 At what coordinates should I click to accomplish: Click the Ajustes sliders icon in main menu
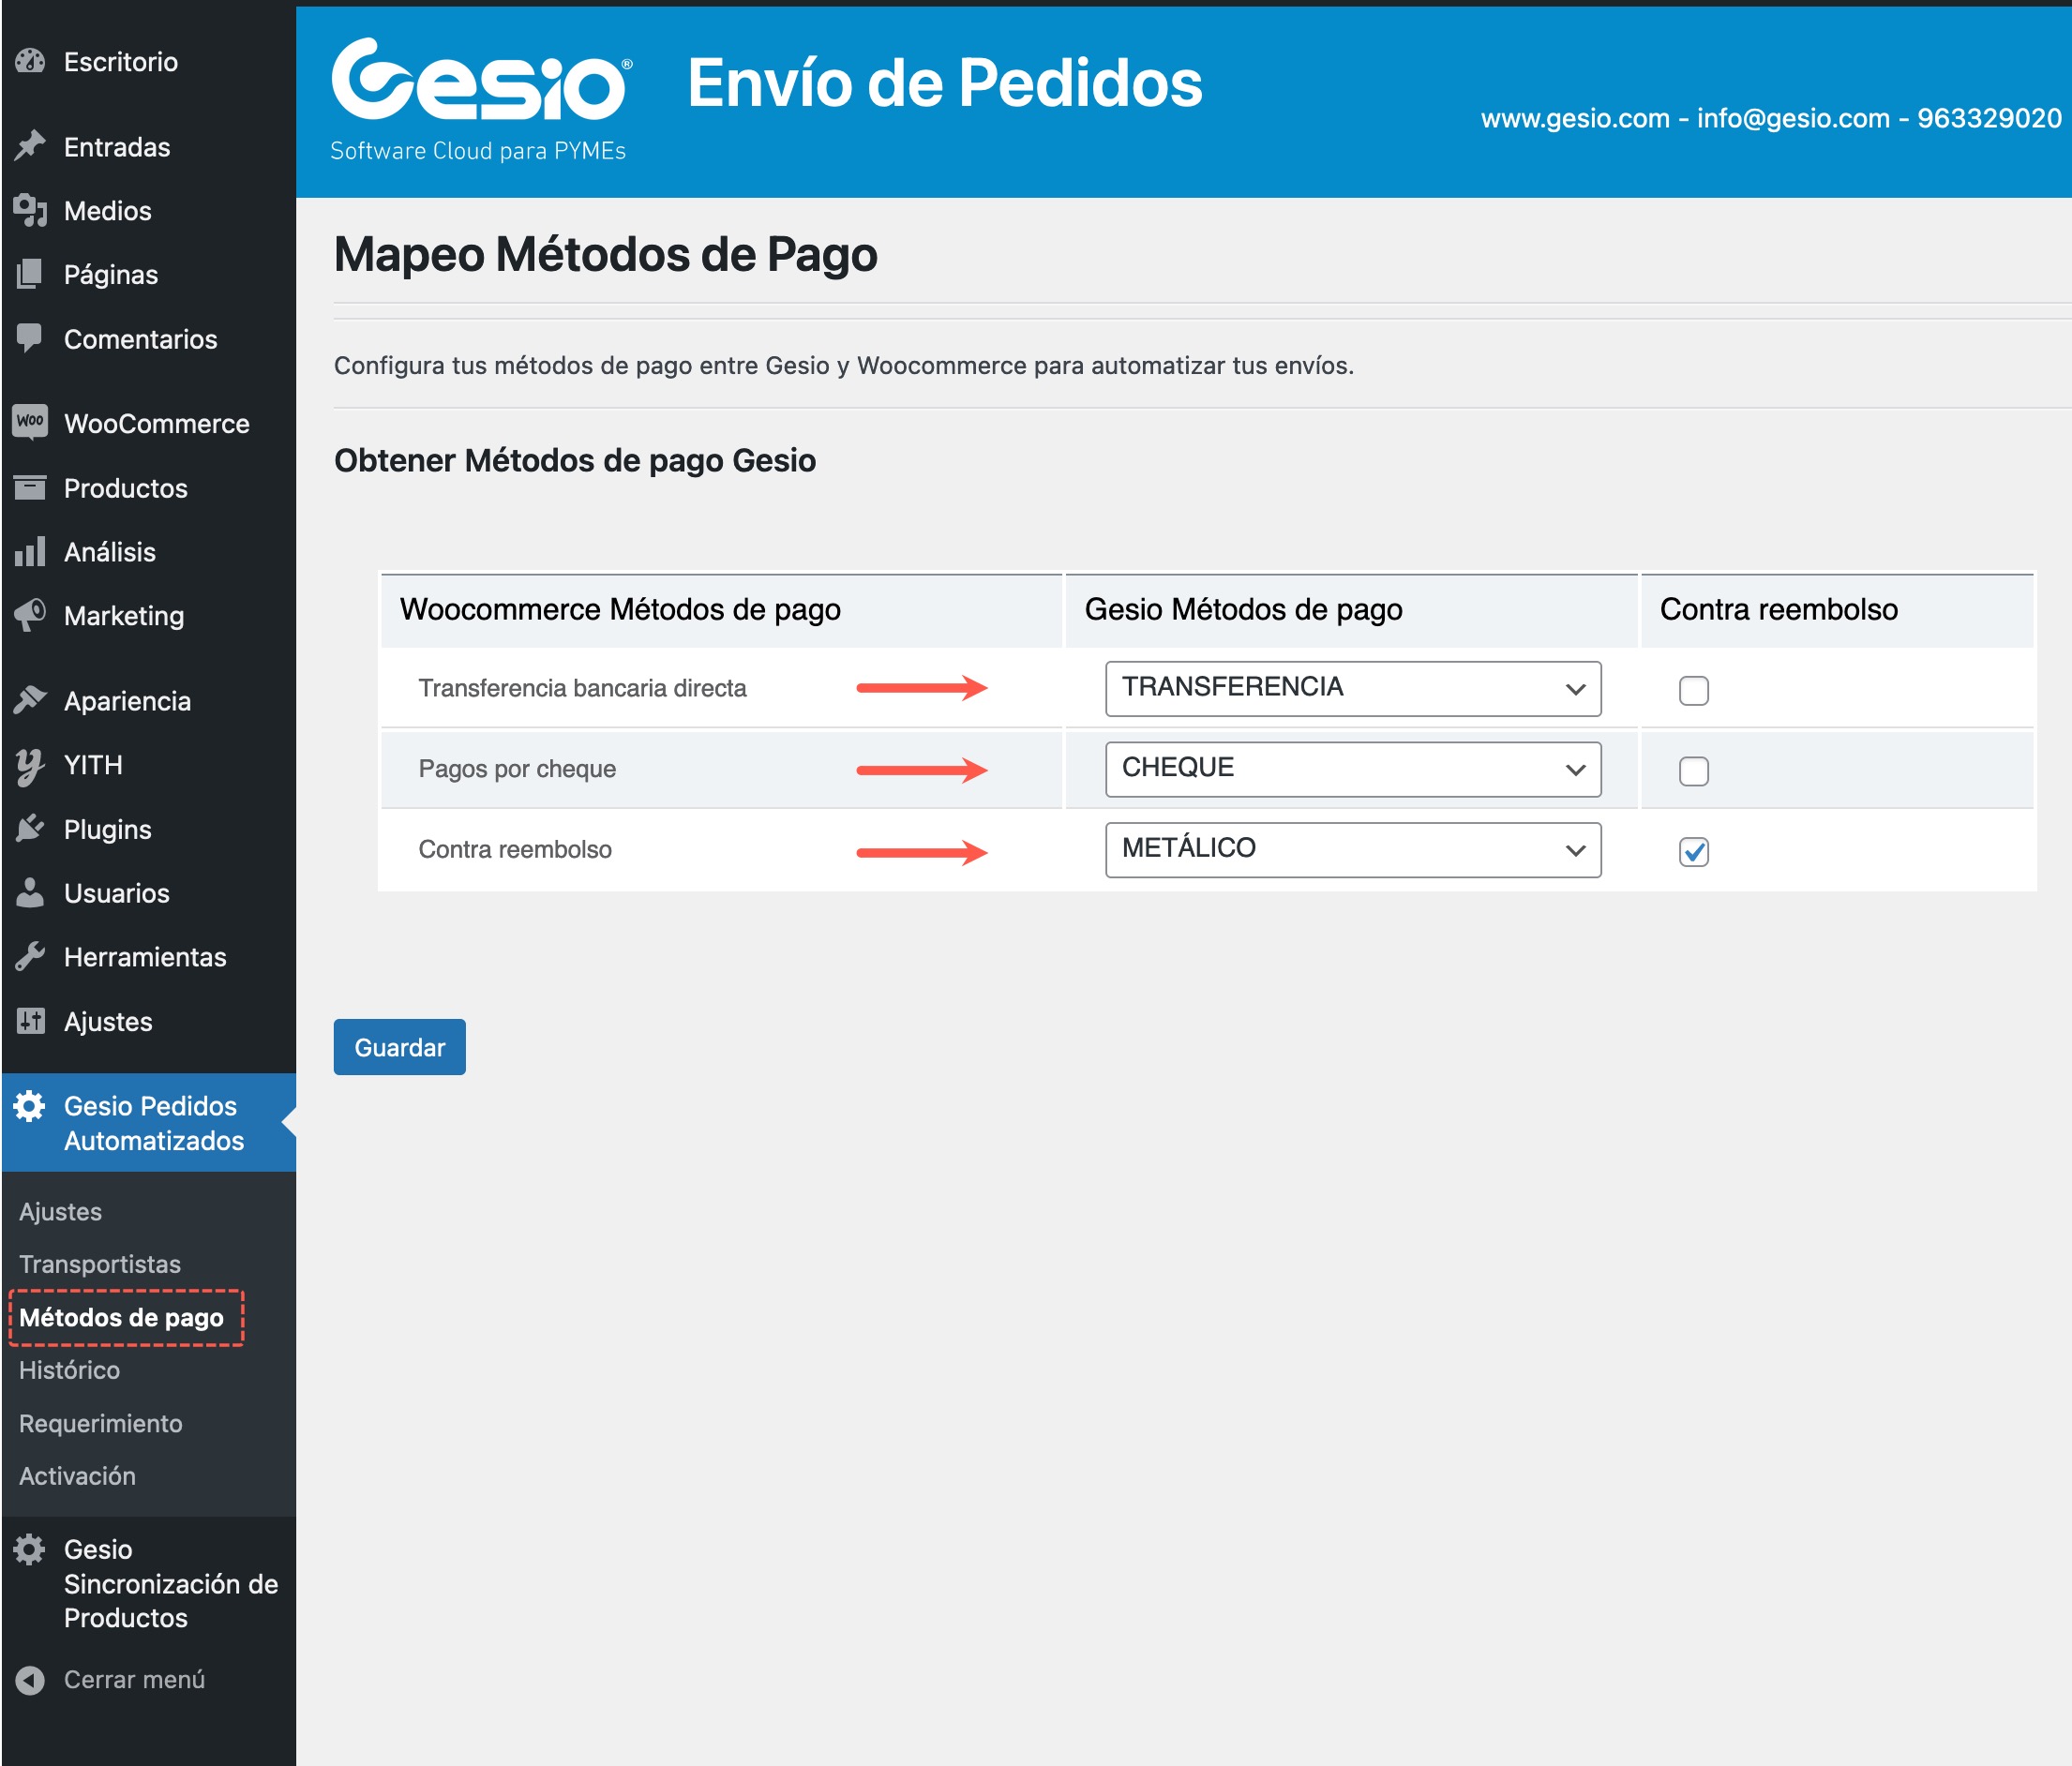(x=30, y=1021)
